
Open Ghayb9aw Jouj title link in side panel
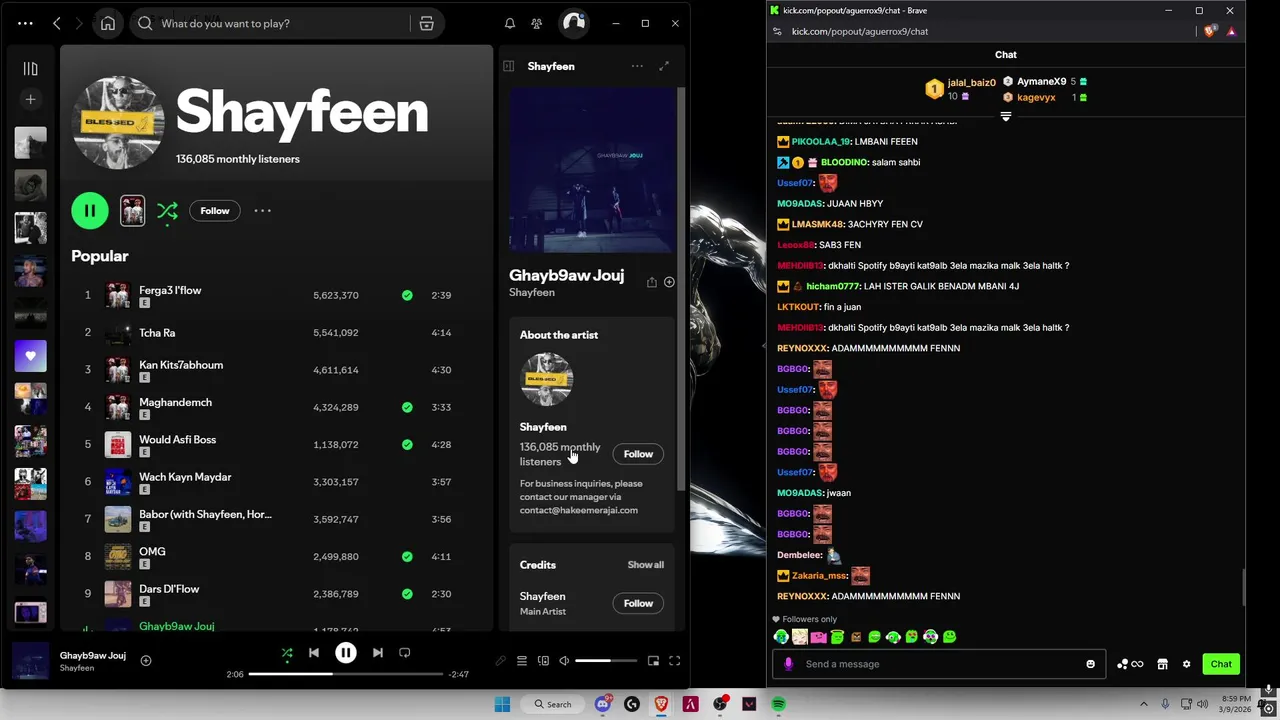pyautogui.click(x=566, y=275)
